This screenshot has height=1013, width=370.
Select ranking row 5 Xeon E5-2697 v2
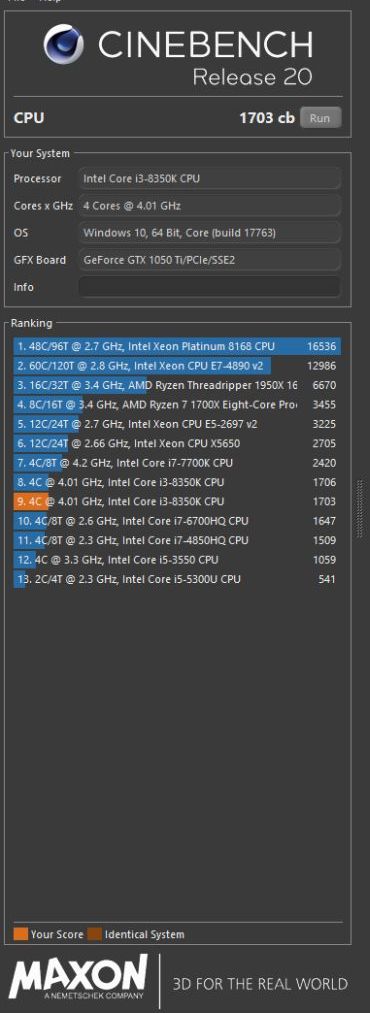[x=177, y=424]
